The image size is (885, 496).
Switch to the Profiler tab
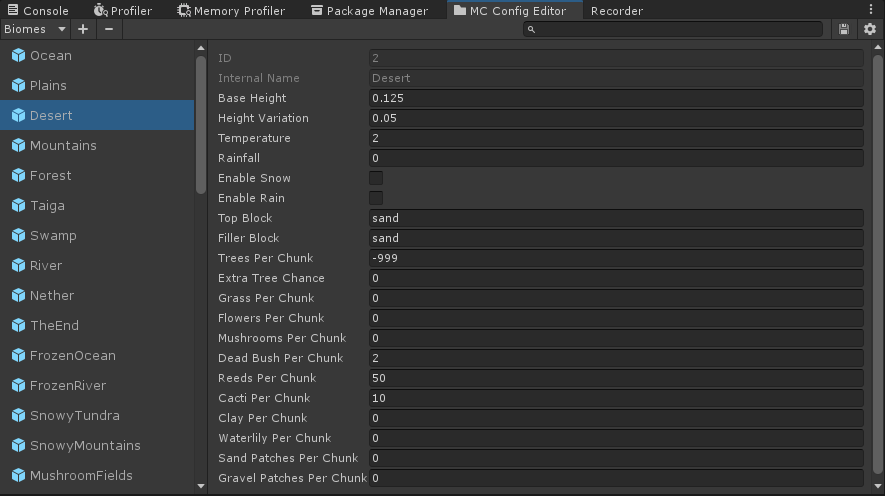[x=122, y=10]
